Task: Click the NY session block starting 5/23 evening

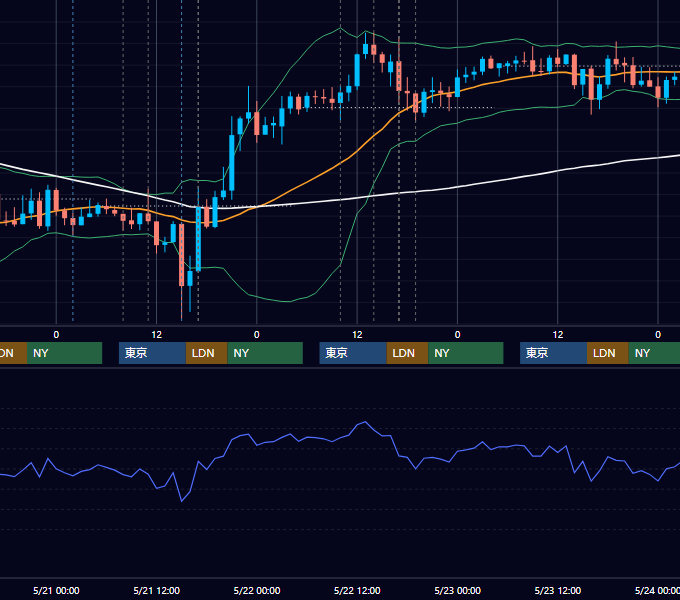Action: pos(654,353)
